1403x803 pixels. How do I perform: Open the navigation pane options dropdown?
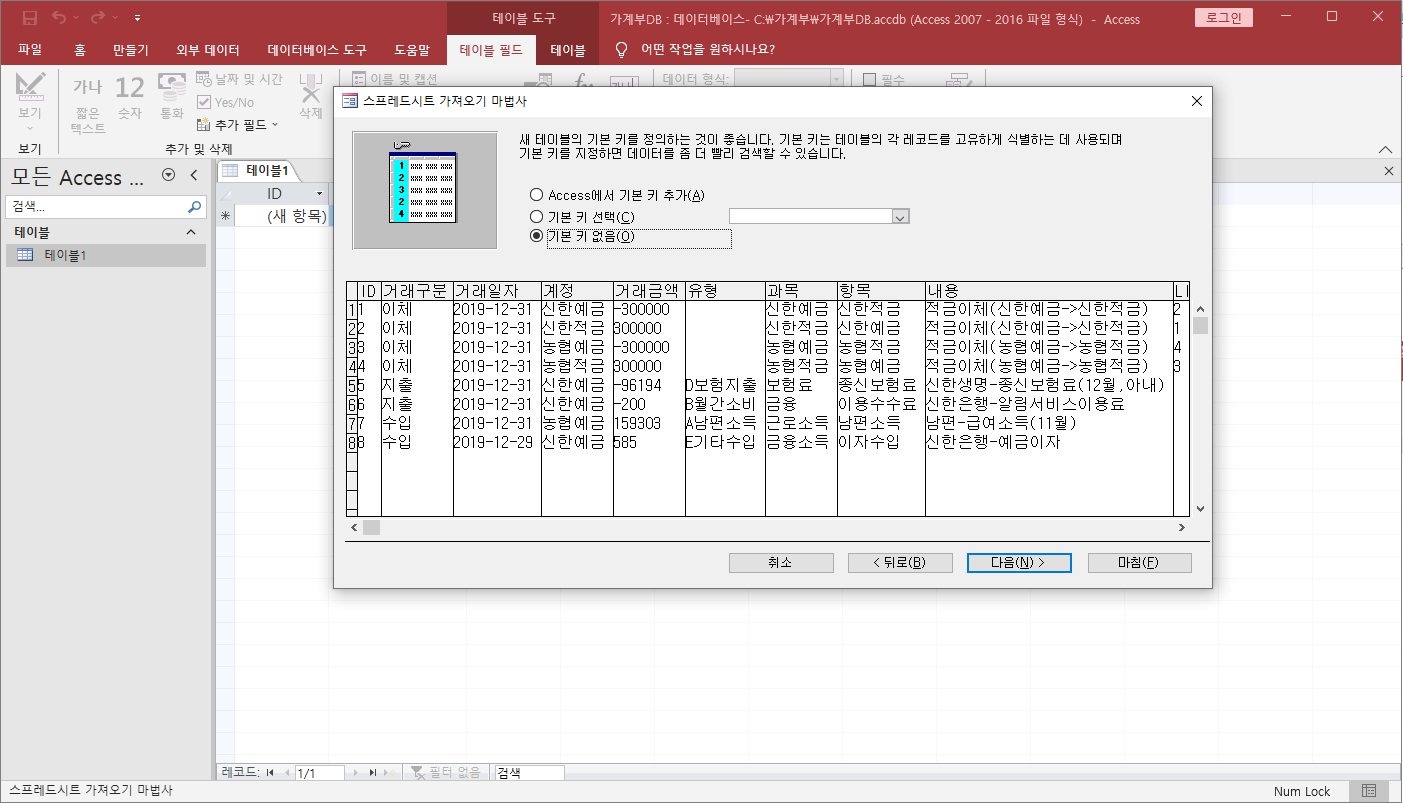[168, 176]
